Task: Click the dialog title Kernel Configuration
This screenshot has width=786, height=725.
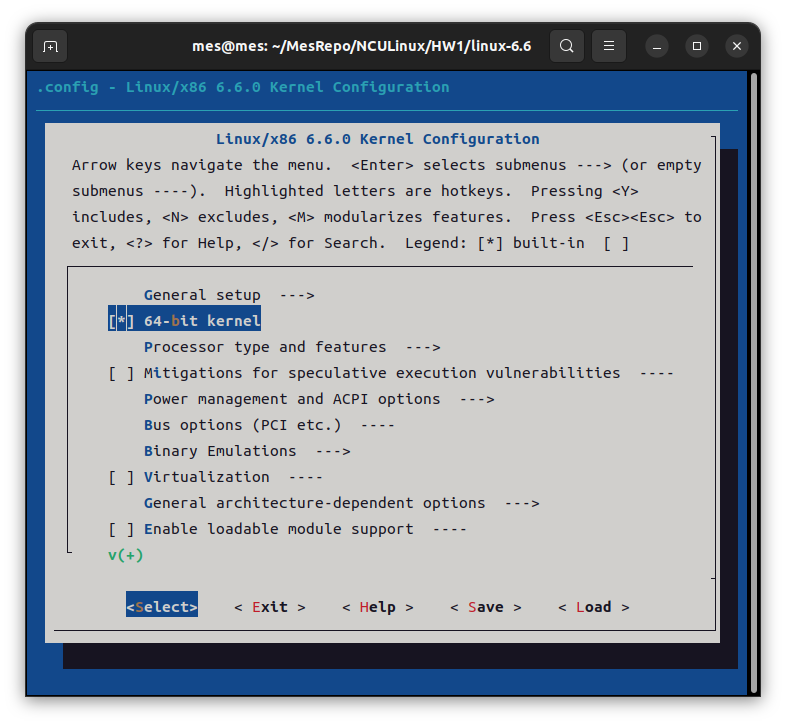Action: pos(378,139)
